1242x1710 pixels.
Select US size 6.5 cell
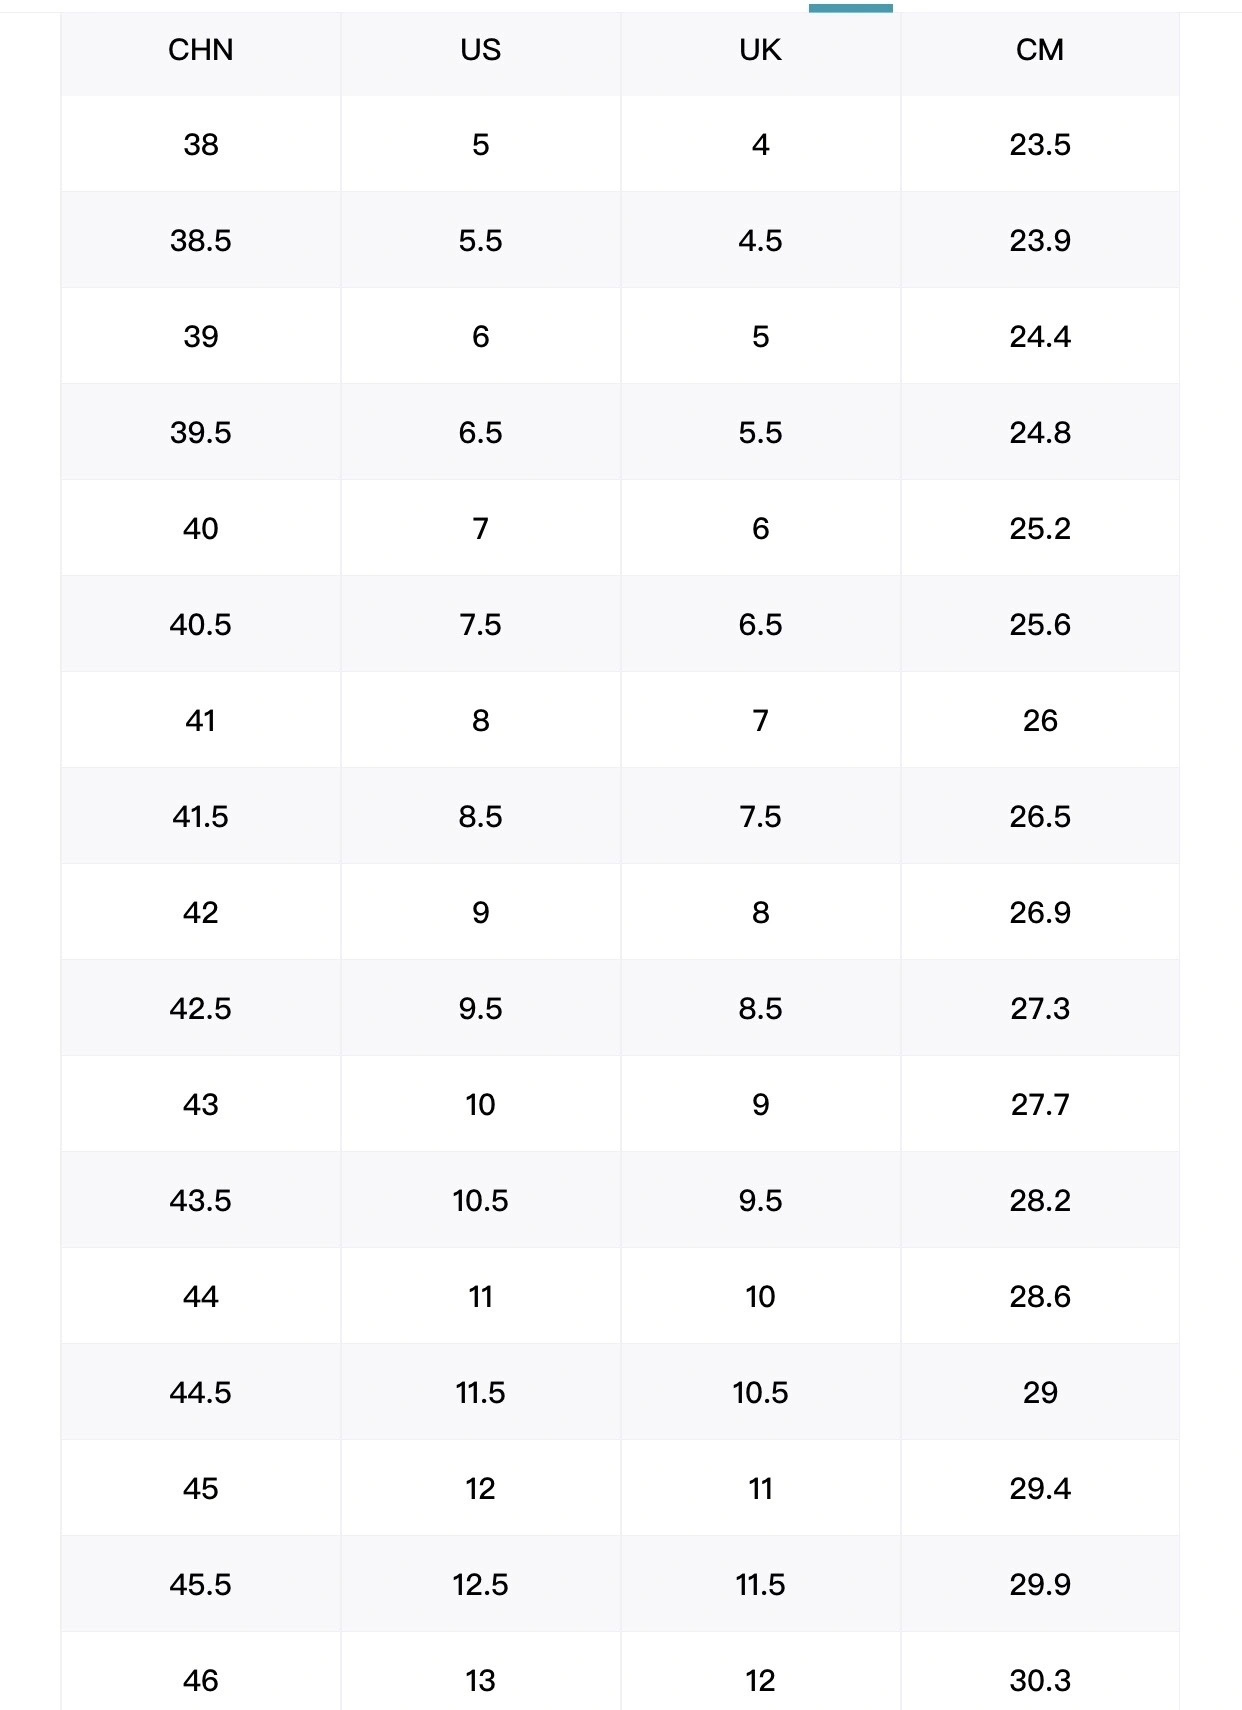480,432
